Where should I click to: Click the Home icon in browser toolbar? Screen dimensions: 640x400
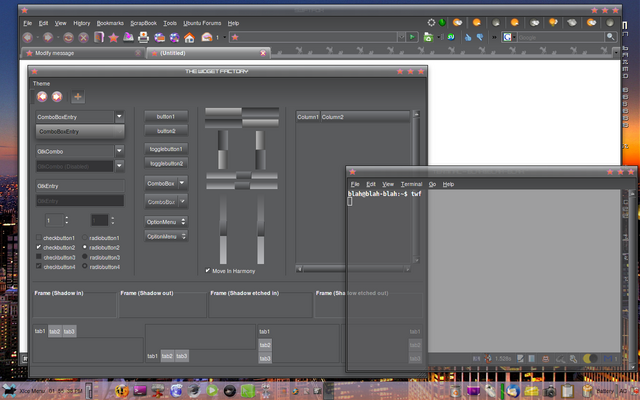pyautogui.click(x=189, y=37)
